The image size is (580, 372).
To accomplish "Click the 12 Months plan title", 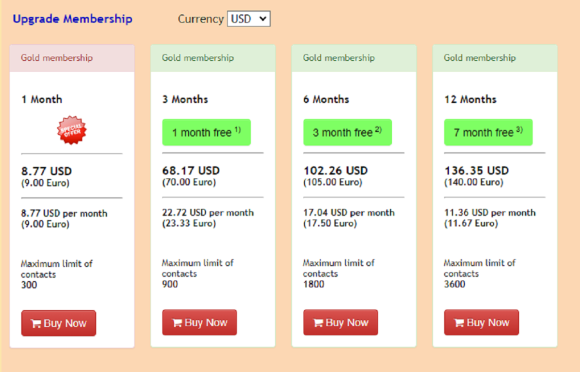I will pyautogui.click(x=470, y=99).
